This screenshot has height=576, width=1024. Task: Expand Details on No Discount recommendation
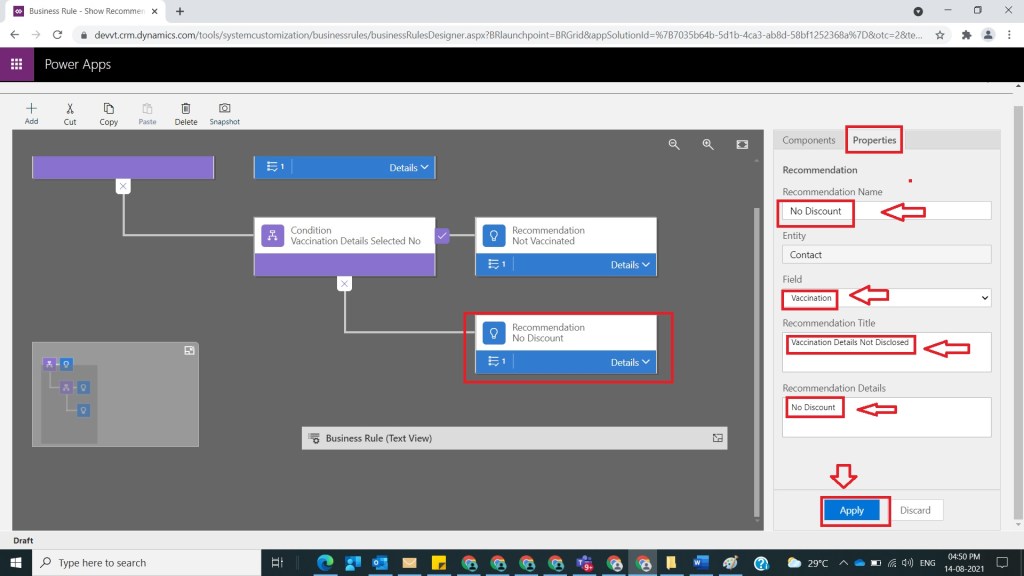pos(631,362)
